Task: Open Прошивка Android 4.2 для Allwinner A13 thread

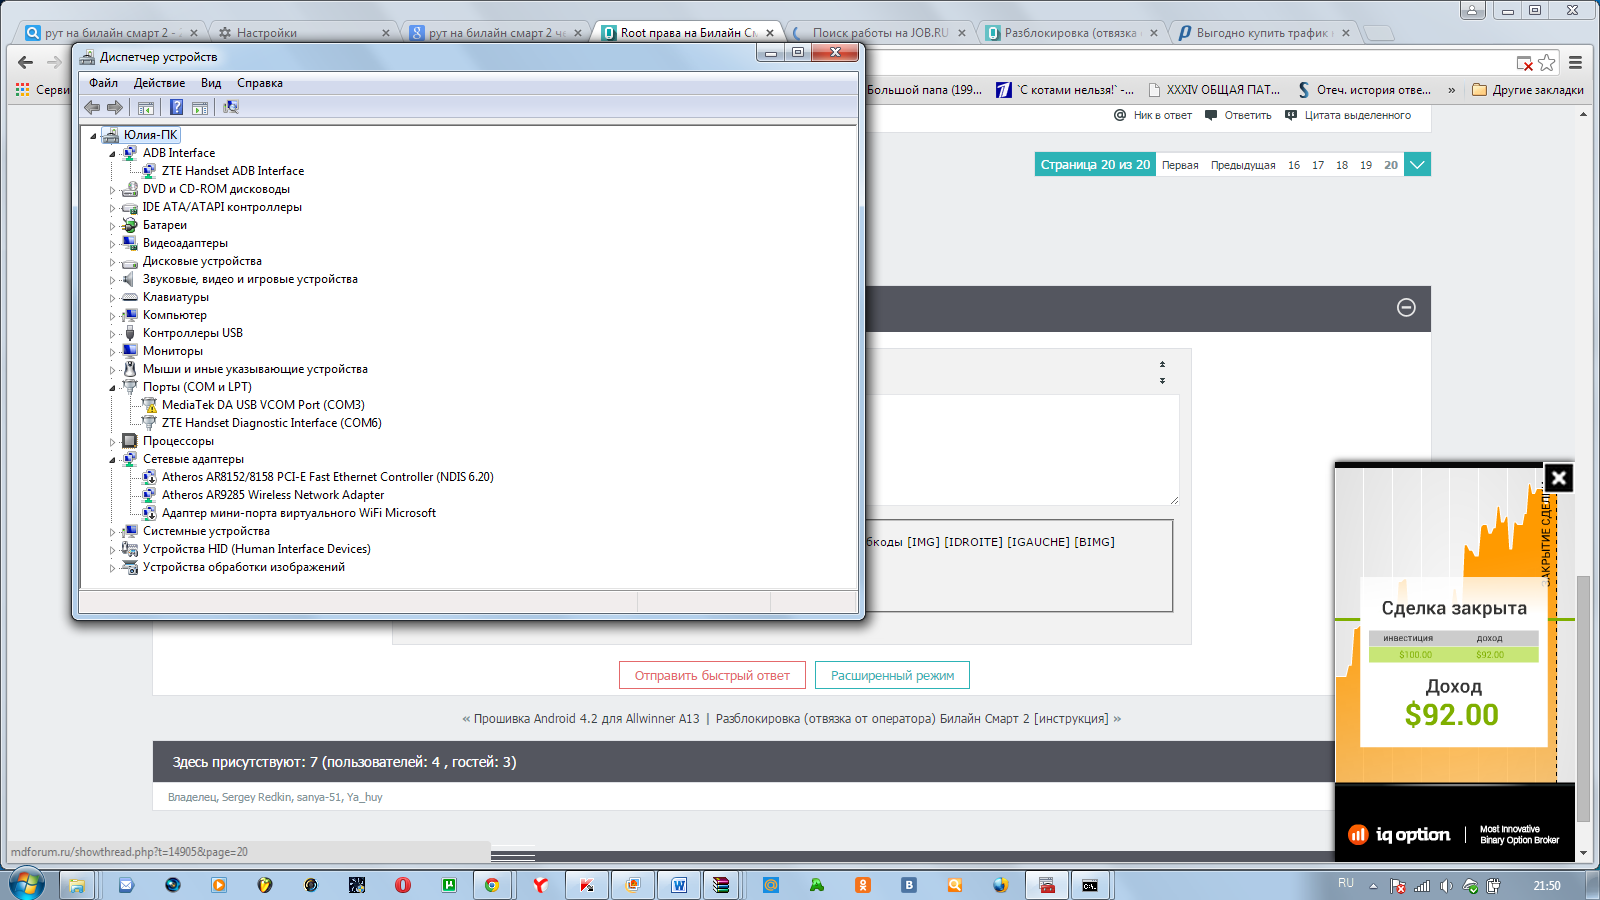Action: (x=586, y=719)
